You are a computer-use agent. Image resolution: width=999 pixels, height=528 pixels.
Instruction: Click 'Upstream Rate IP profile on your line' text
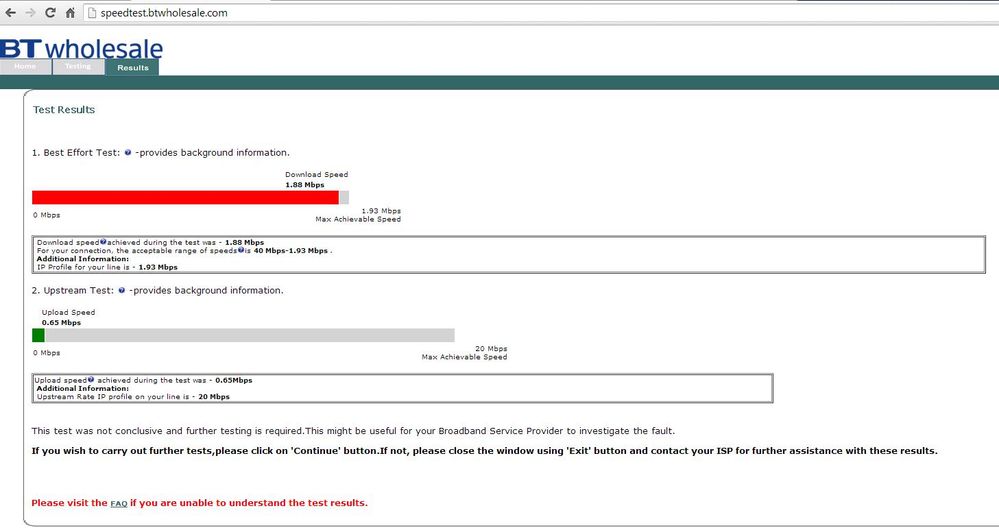(x=107, y=397)
